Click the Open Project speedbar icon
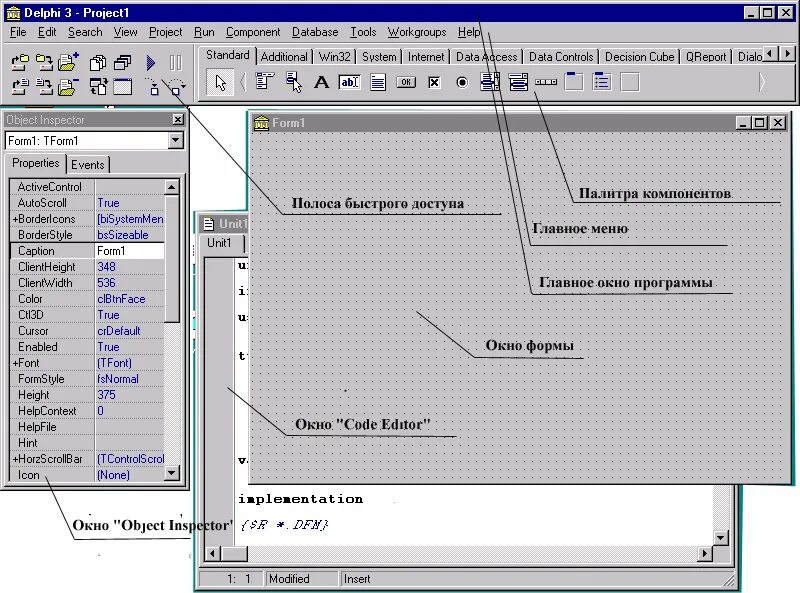Screen dimensions: 800x593 pyautogui.click(x=20, y=63)
